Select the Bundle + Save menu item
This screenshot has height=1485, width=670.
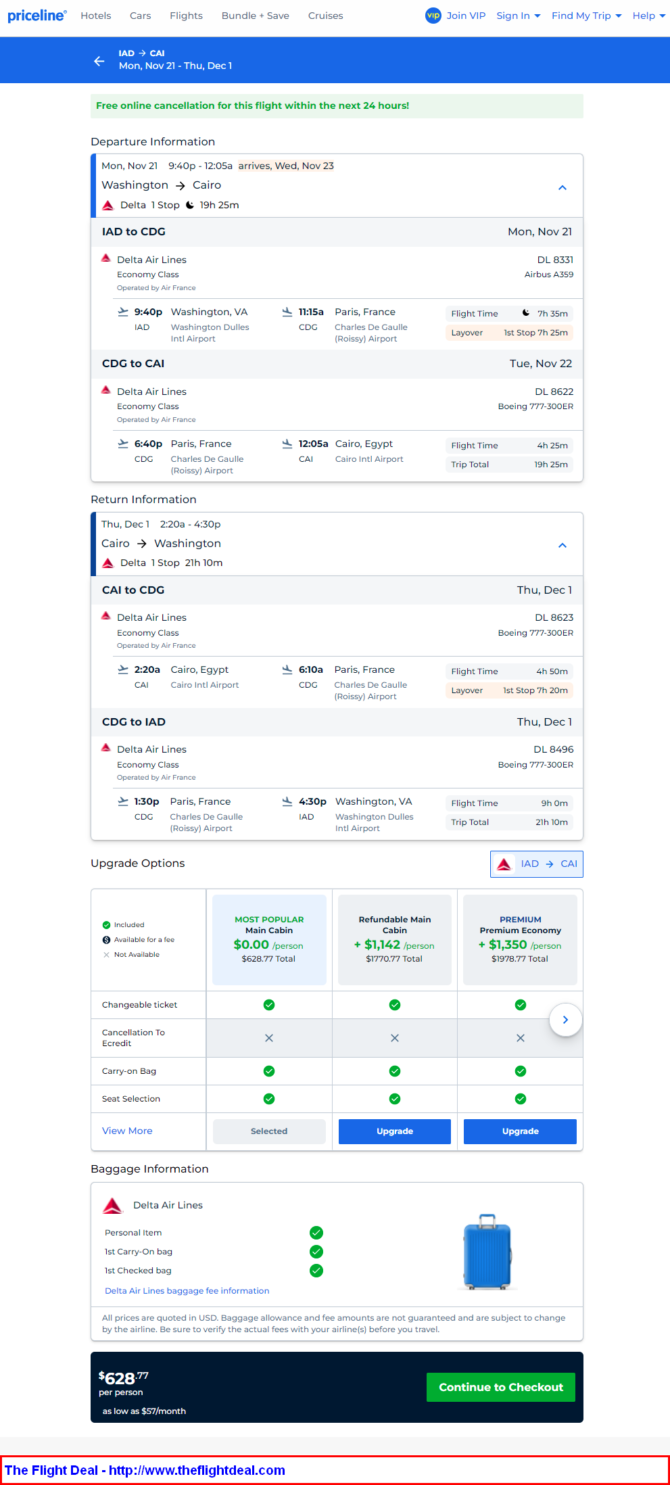pyautogui.click(x=255, y=16)
